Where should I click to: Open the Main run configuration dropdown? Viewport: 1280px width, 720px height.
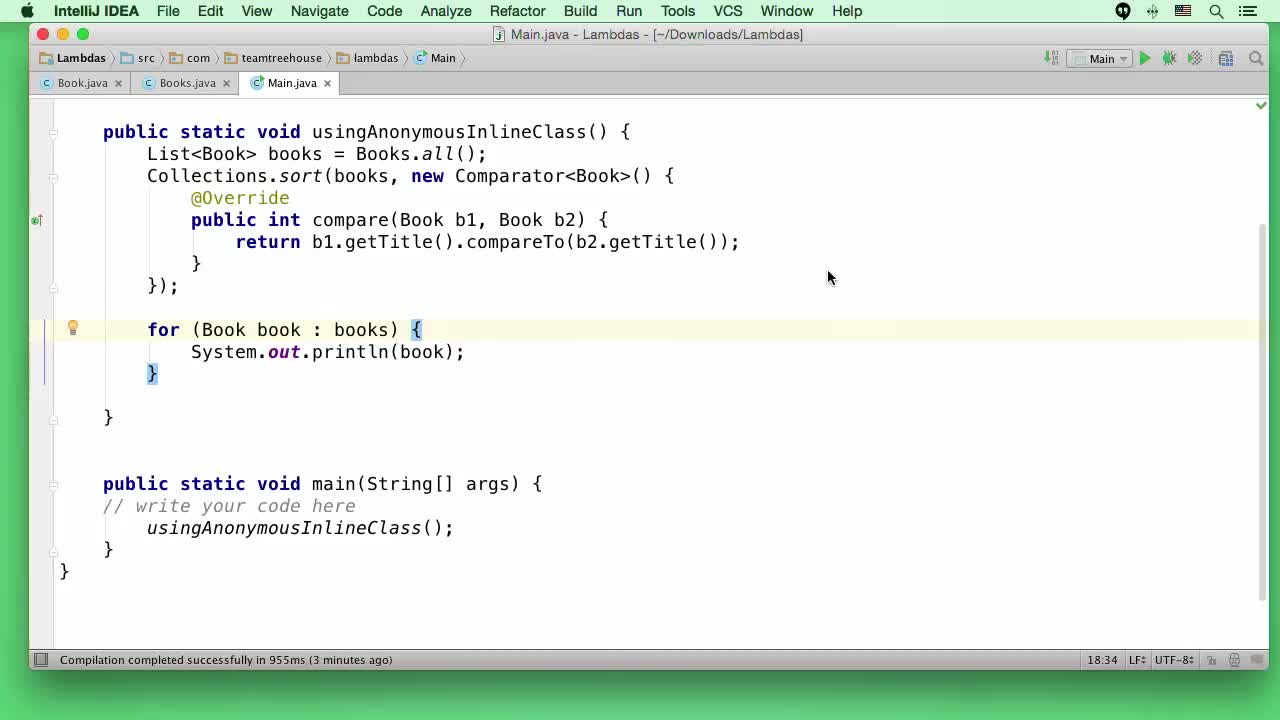[1100, 58]
